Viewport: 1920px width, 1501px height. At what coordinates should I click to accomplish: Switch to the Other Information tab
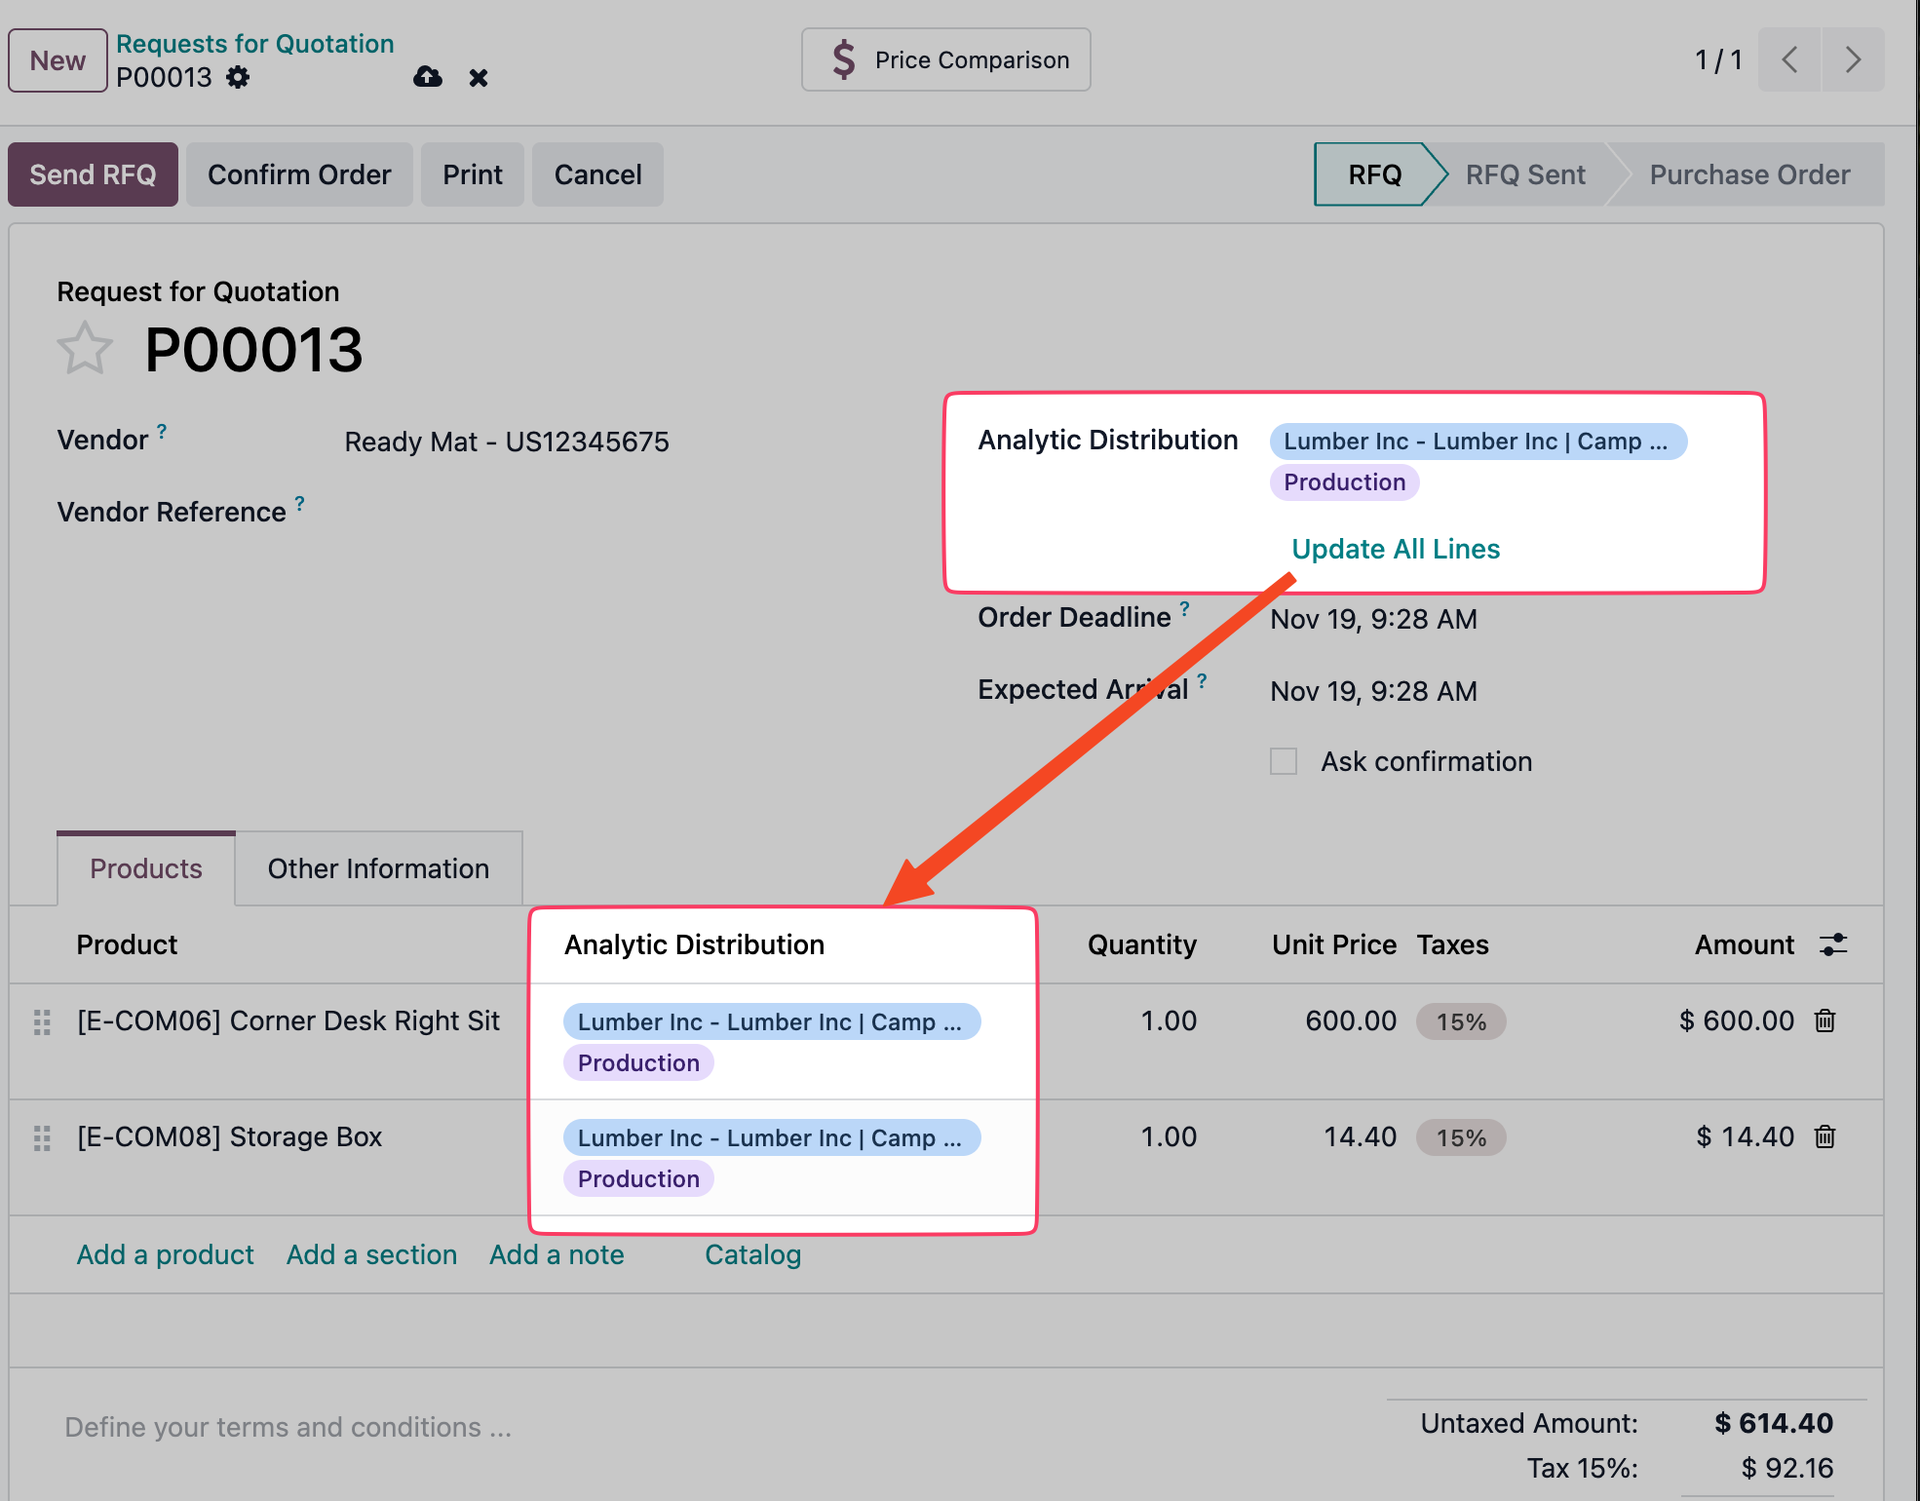[378, 868]
